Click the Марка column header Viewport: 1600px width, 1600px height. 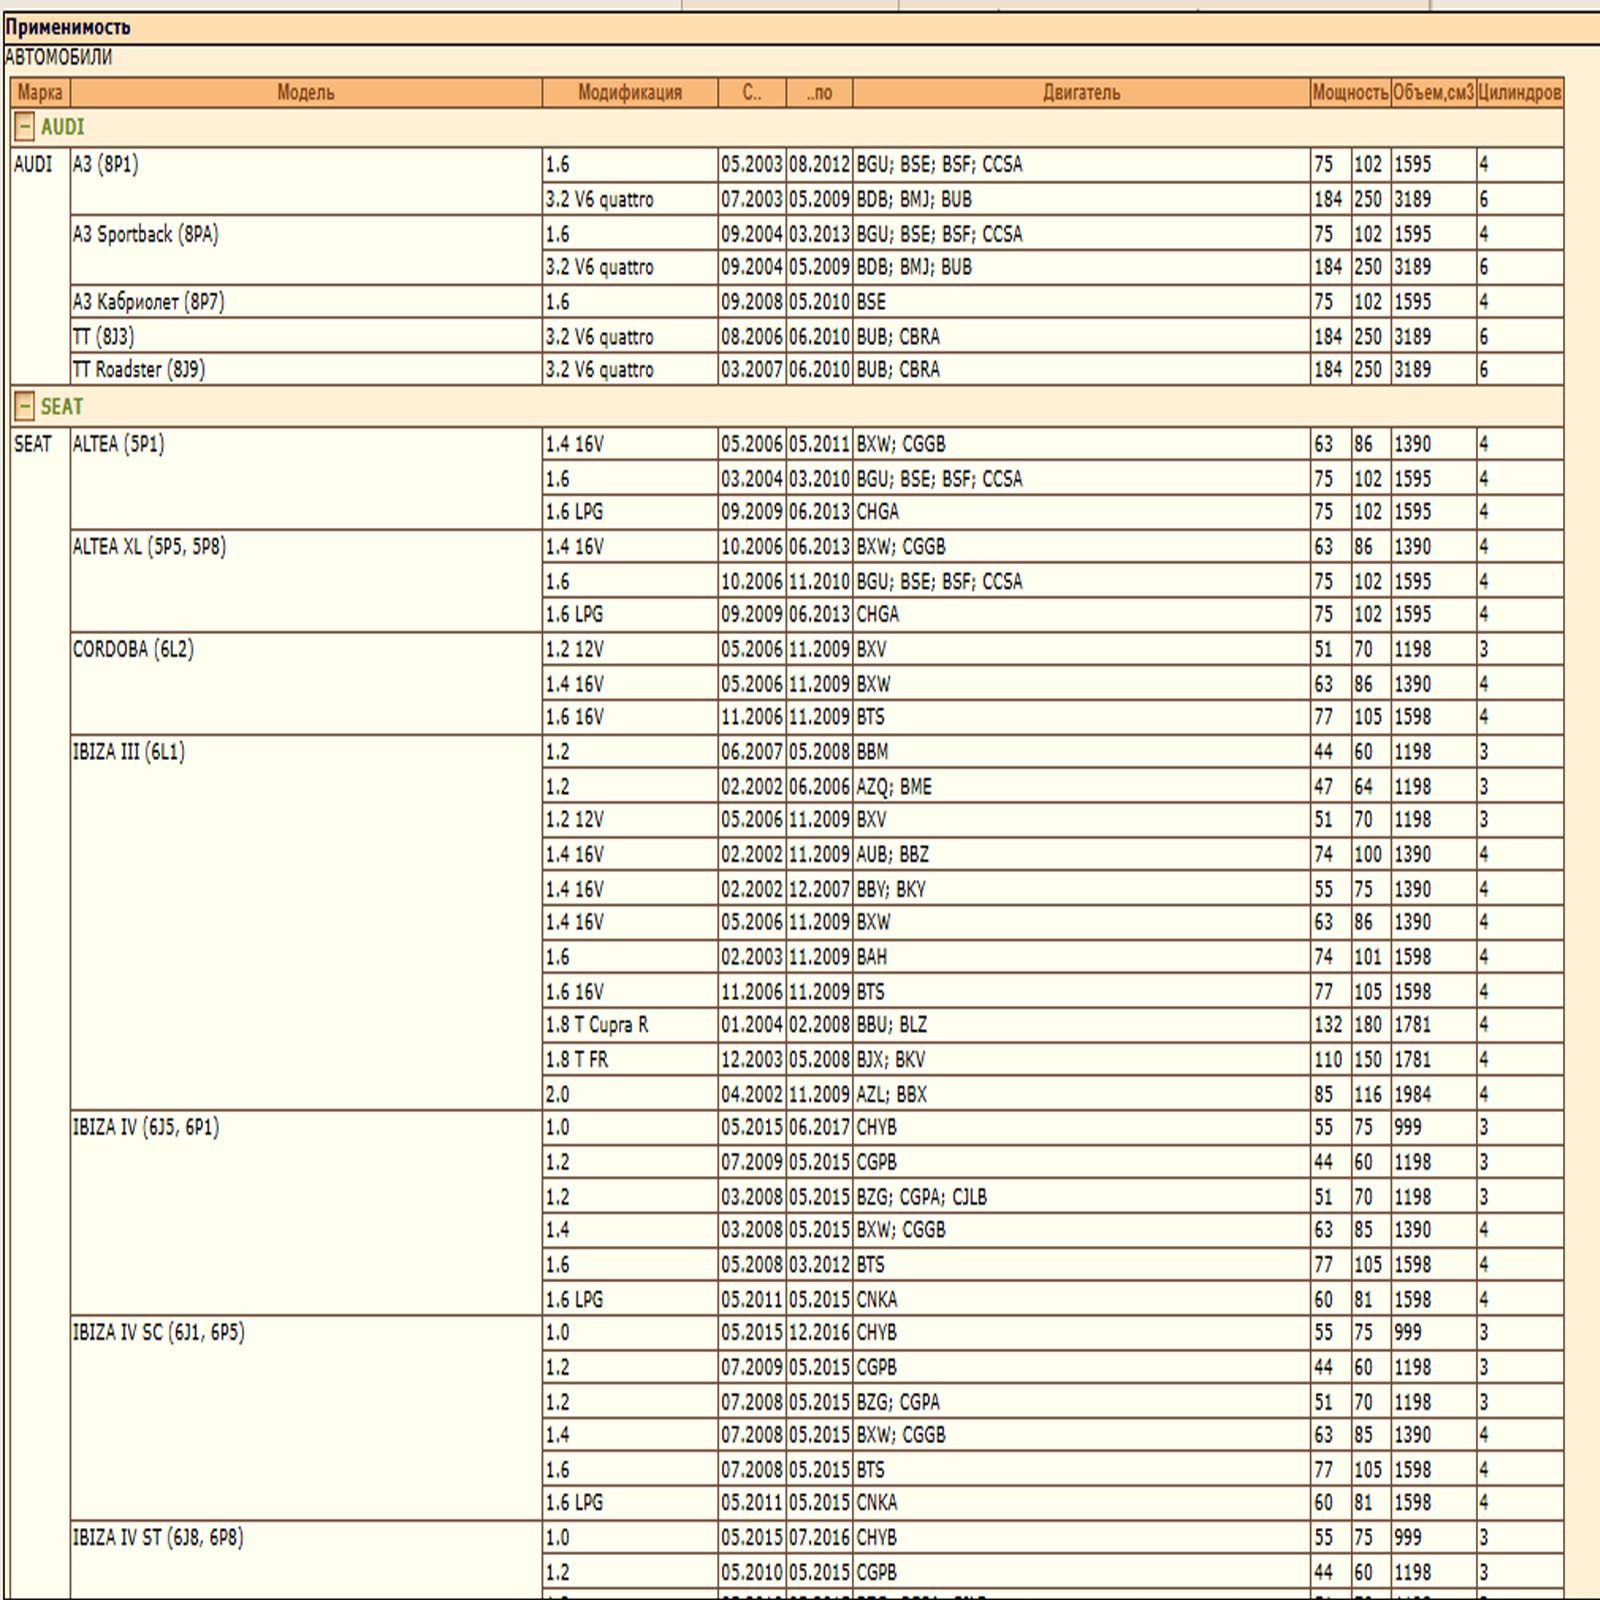click(x=40, y=93)
